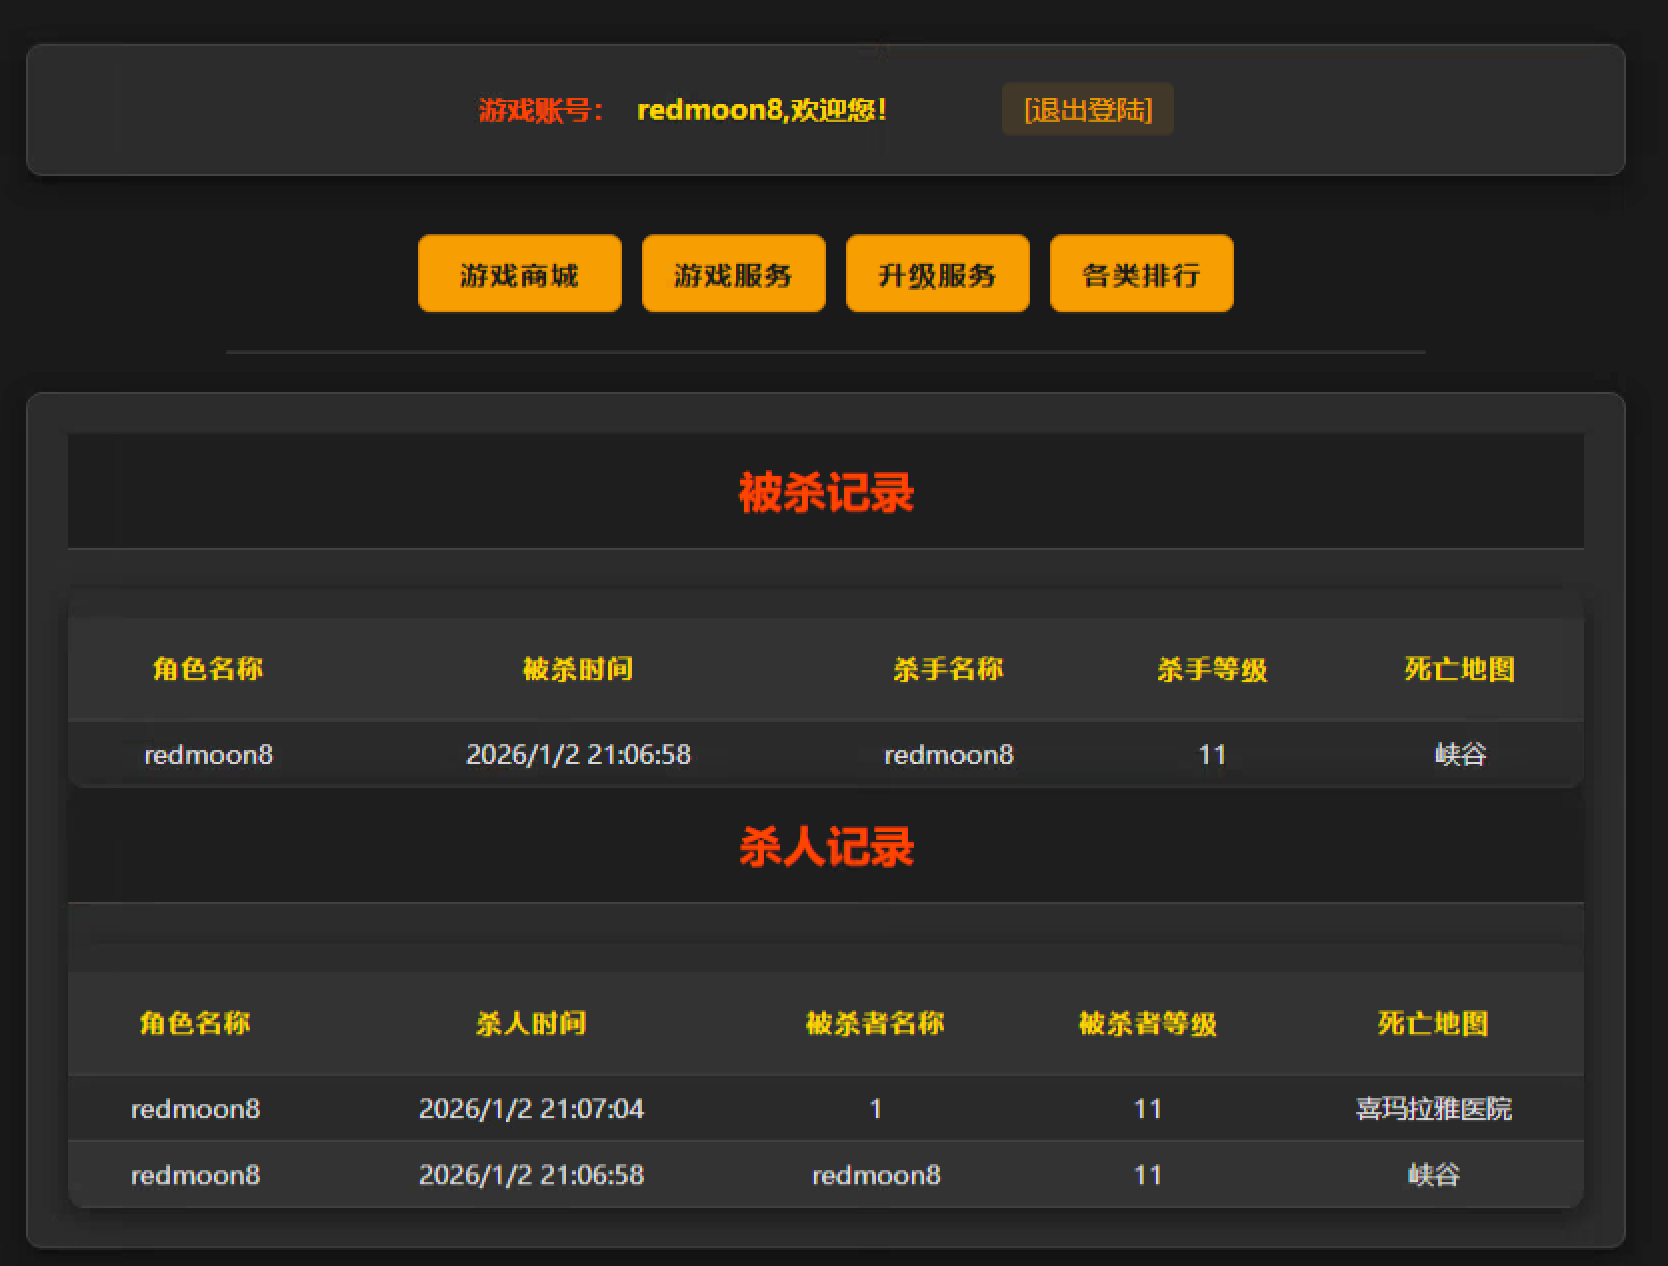Open the 游戏商城 game store
This screenshot has height=1266, width=1668.
(519, 274)
